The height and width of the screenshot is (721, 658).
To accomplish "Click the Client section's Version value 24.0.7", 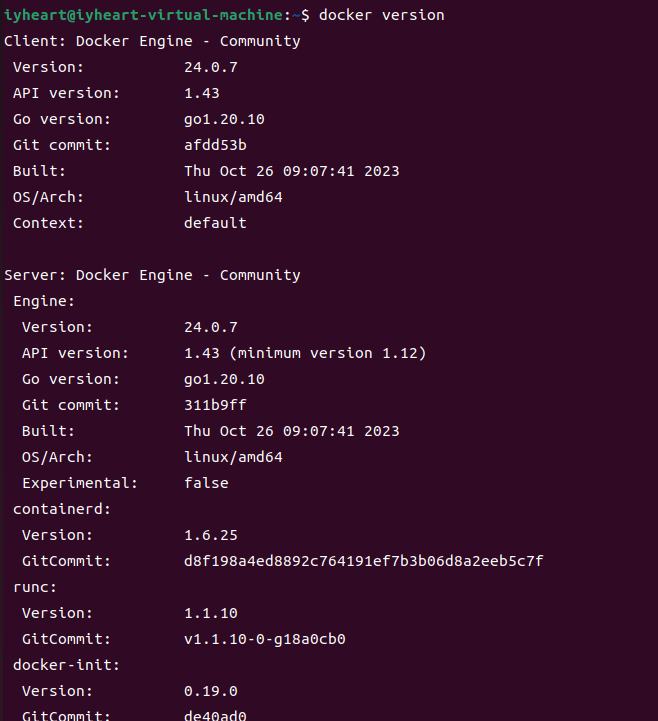I will [x=211, y=67].
